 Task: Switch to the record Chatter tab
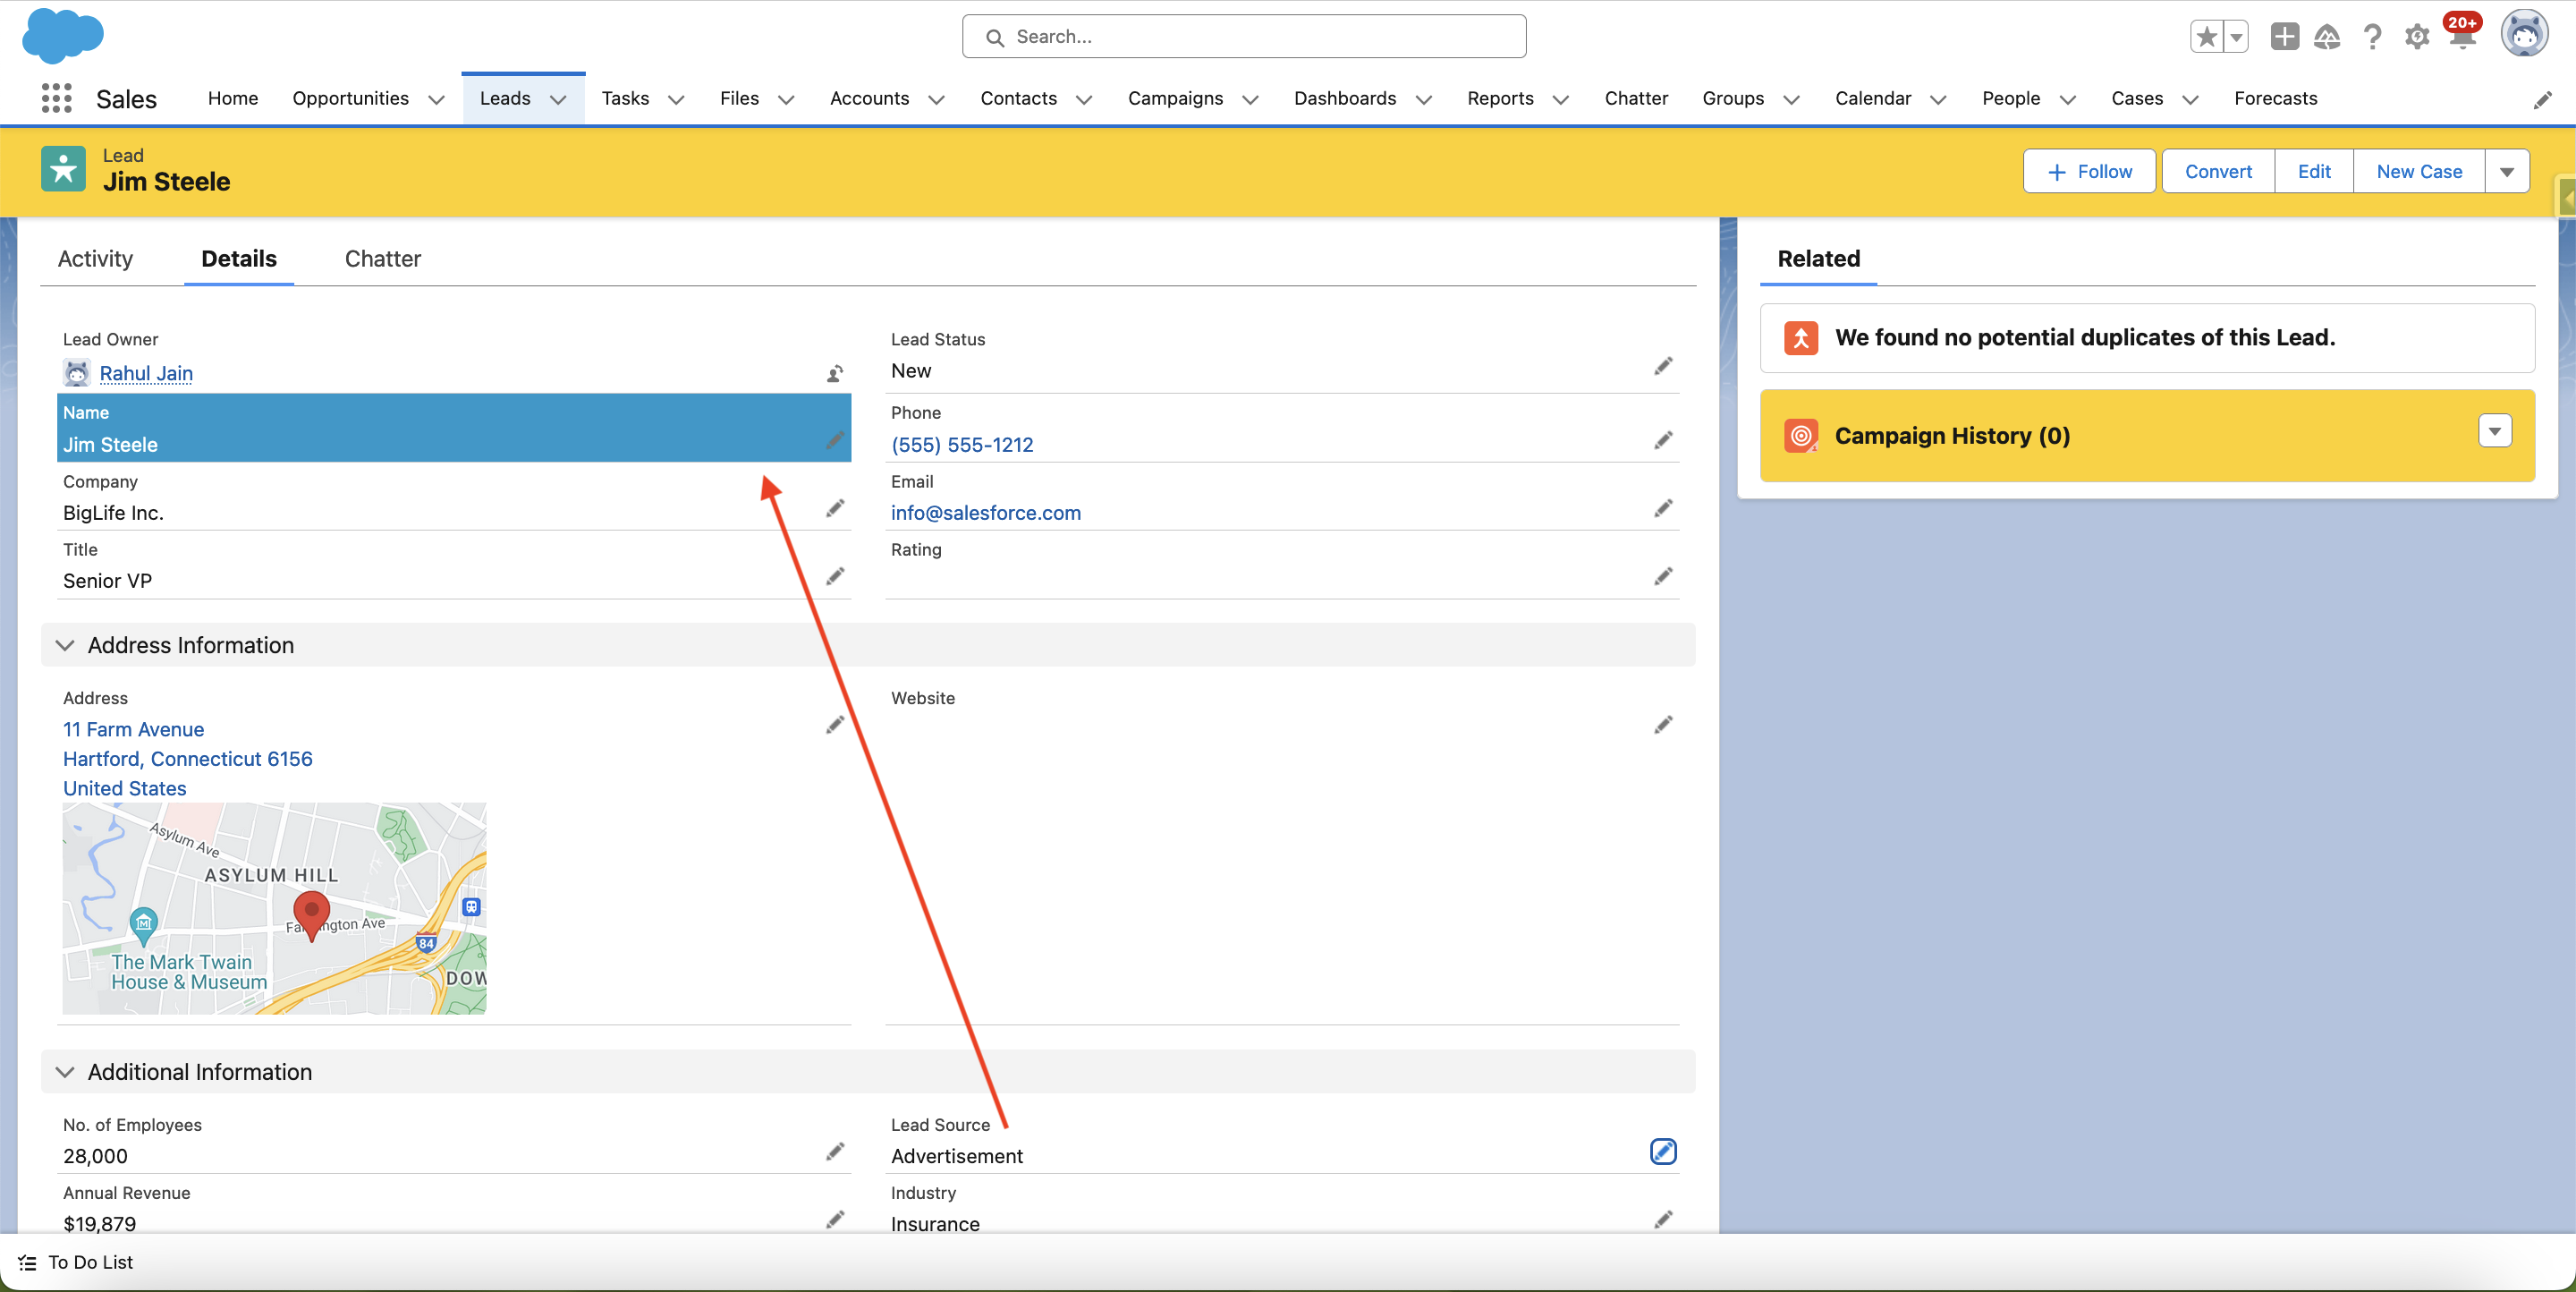[383, 259]
